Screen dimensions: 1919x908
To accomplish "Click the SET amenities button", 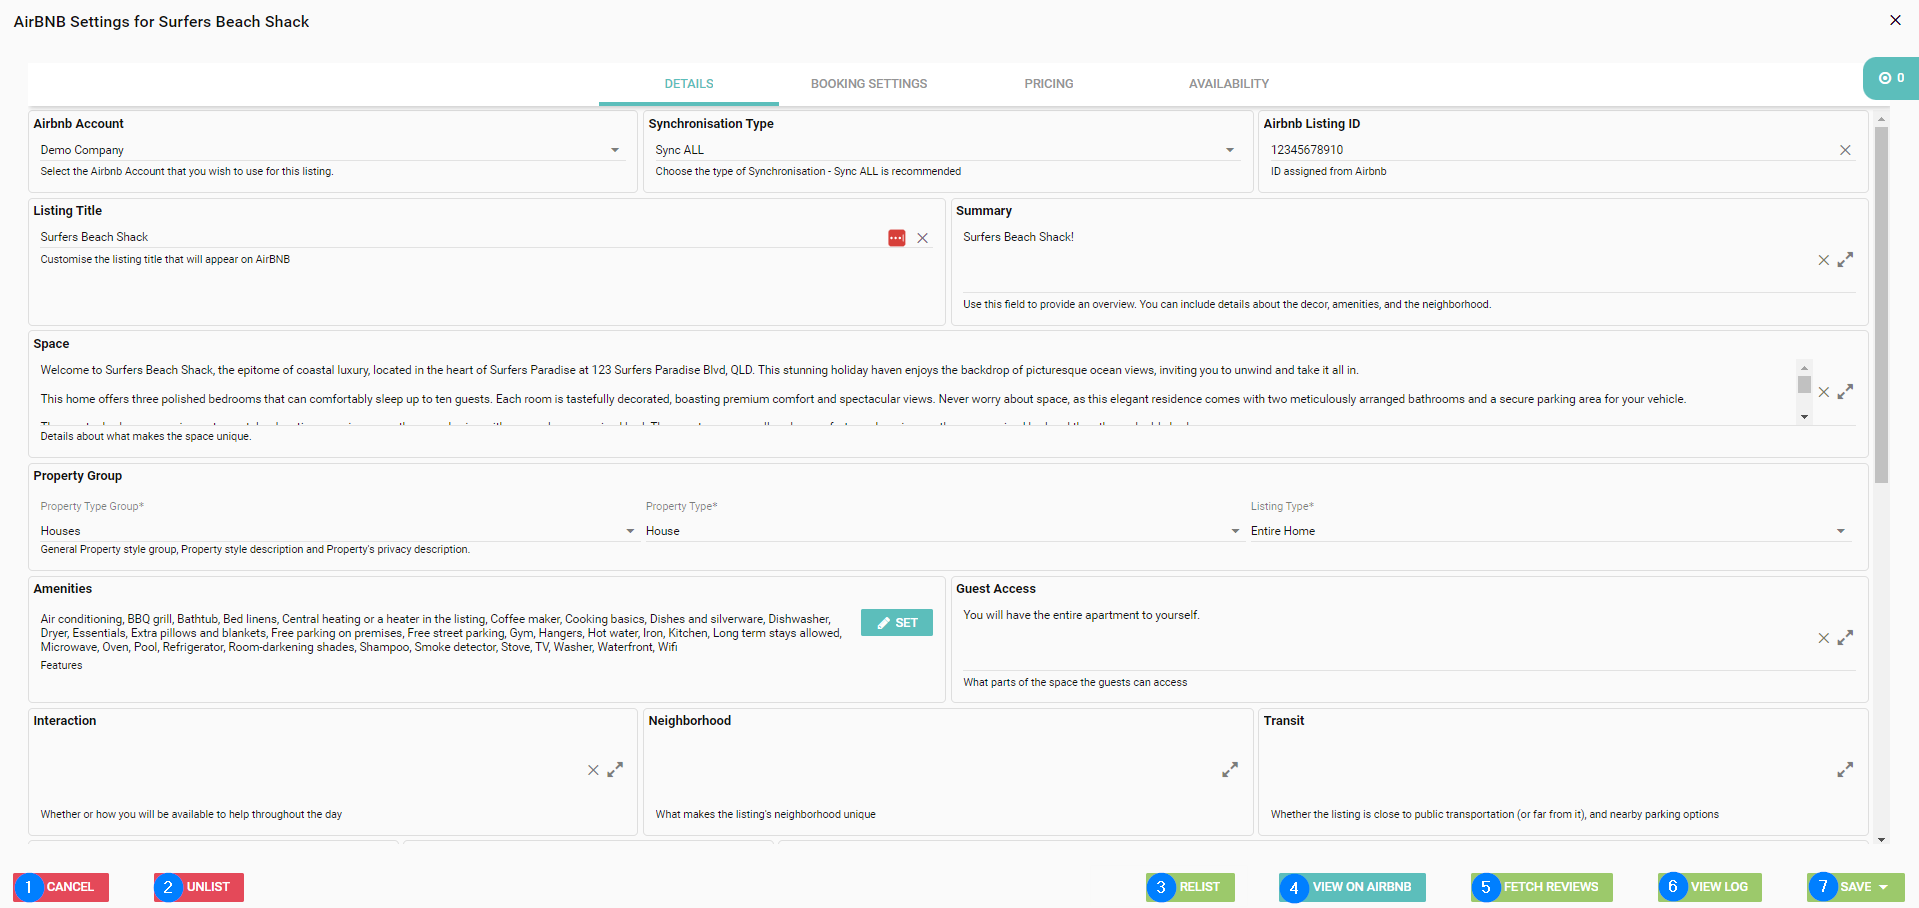I will coord(896,623).
